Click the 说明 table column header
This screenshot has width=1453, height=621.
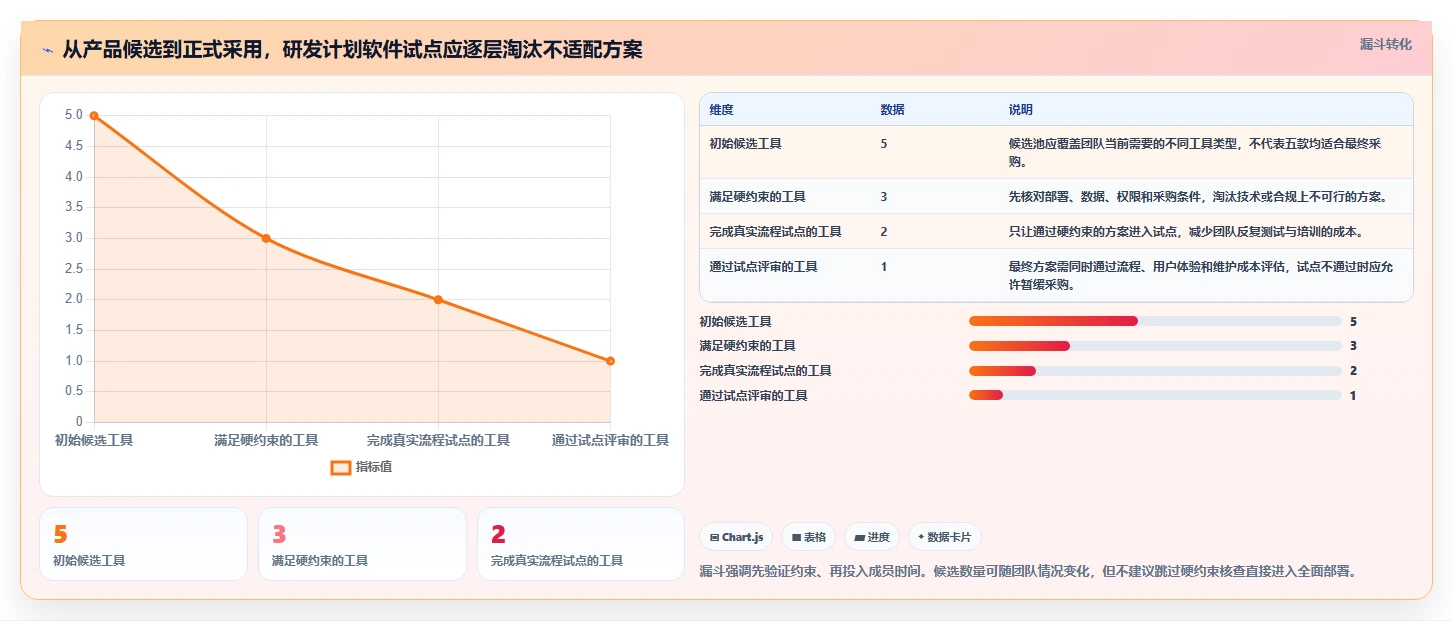(1021, 110)
